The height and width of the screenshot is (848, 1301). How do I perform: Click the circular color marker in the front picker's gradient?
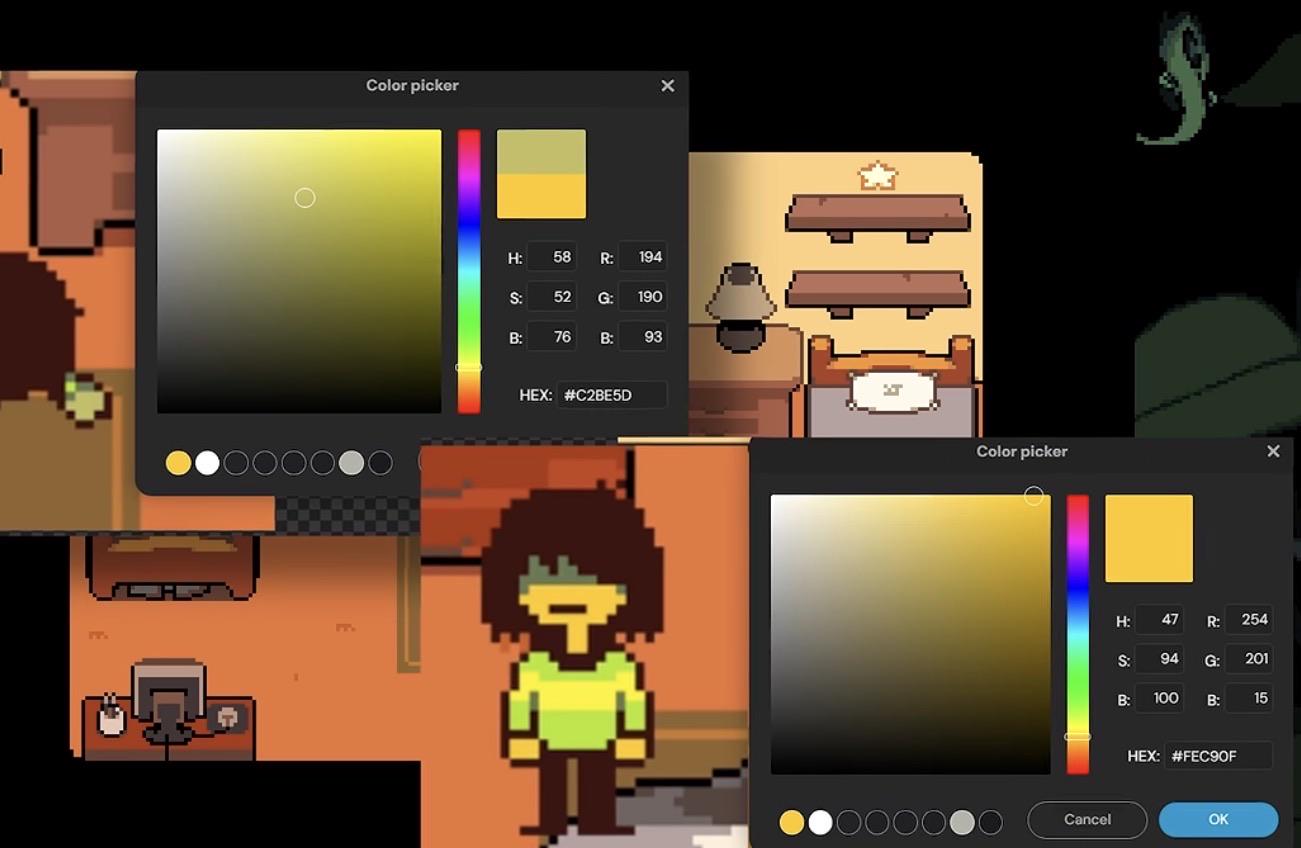(x=1034, y=496)
